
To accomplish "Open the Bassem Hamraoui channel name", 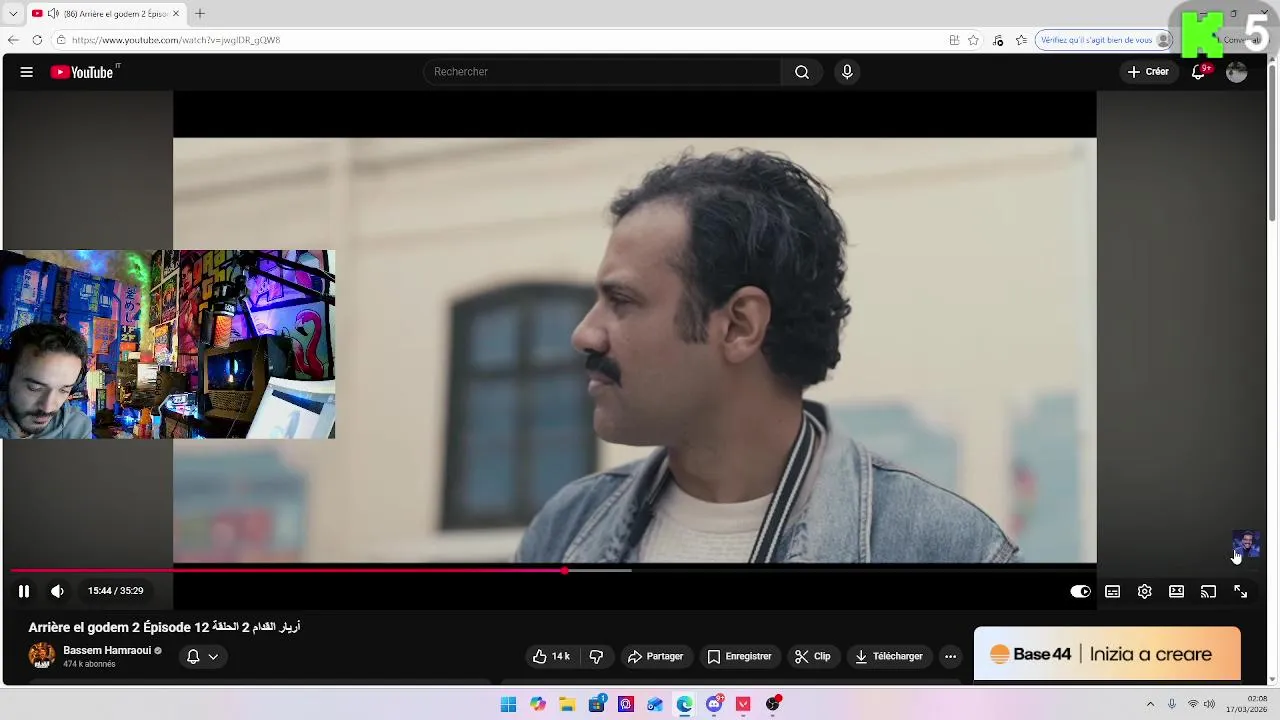I will click(x=107, y=651).
